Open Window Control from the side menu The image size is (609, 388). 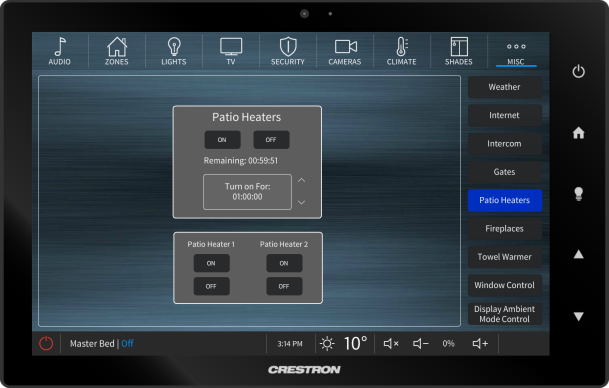pyautogui.click(x=505, y=285)
